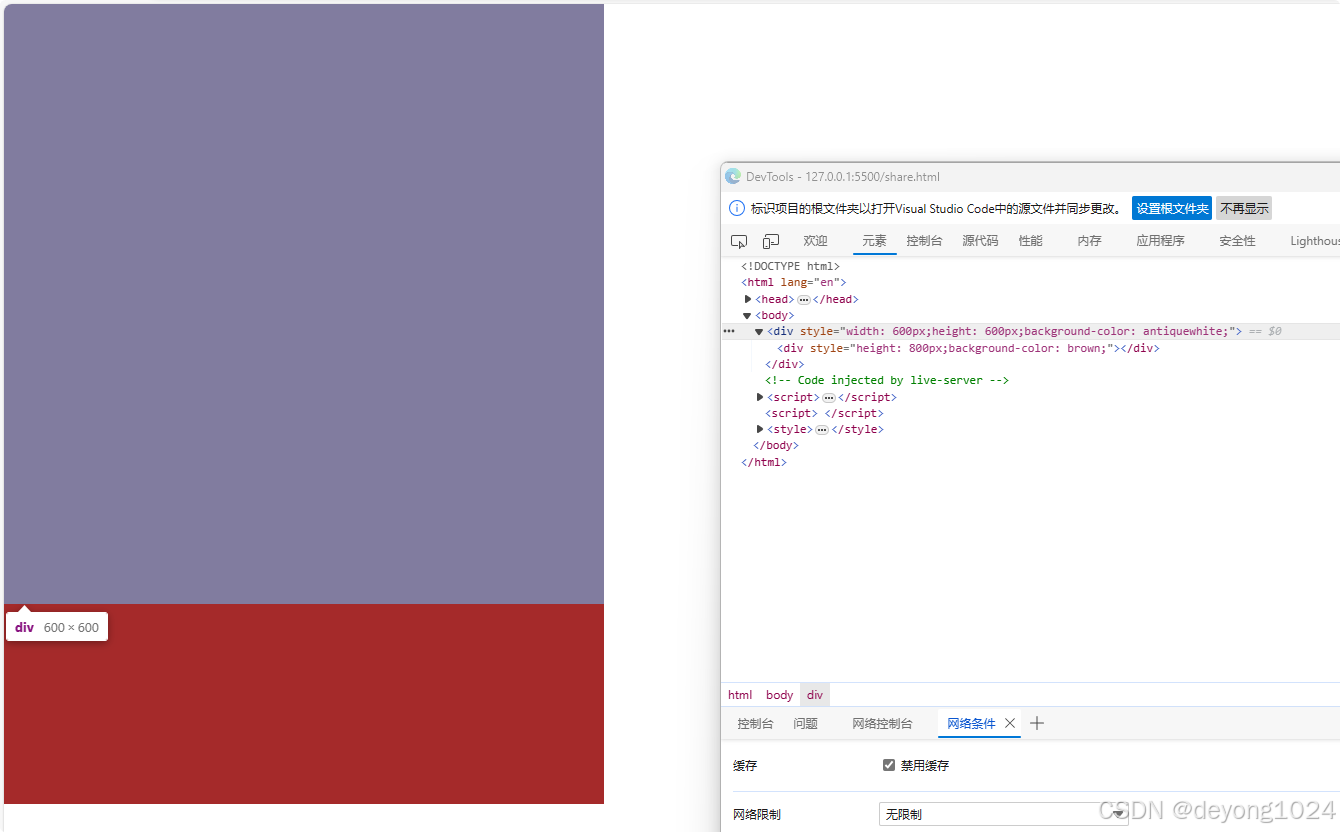Click the brown div region on page

[304, 704]
